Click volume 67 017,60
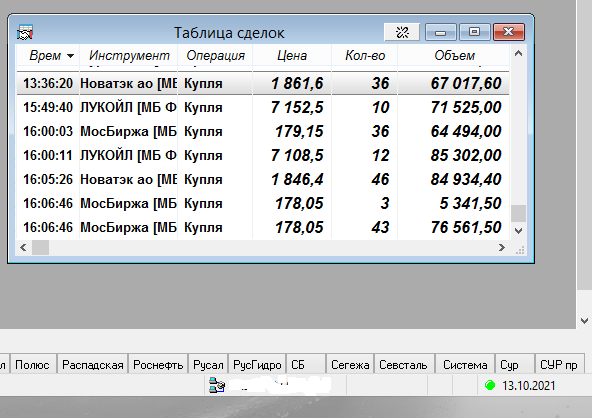 click(x=466, y=83)
